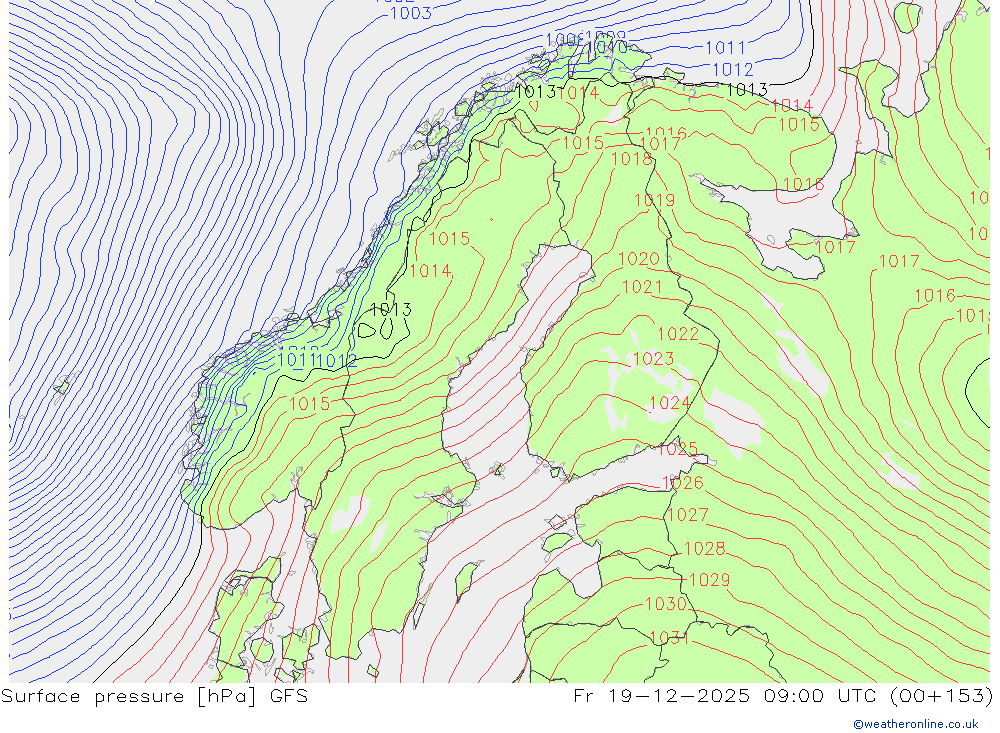Viewport: 1000px width, 733px height.
Task: Click the red 1021 isobar label
Action: tap(642, 287)
